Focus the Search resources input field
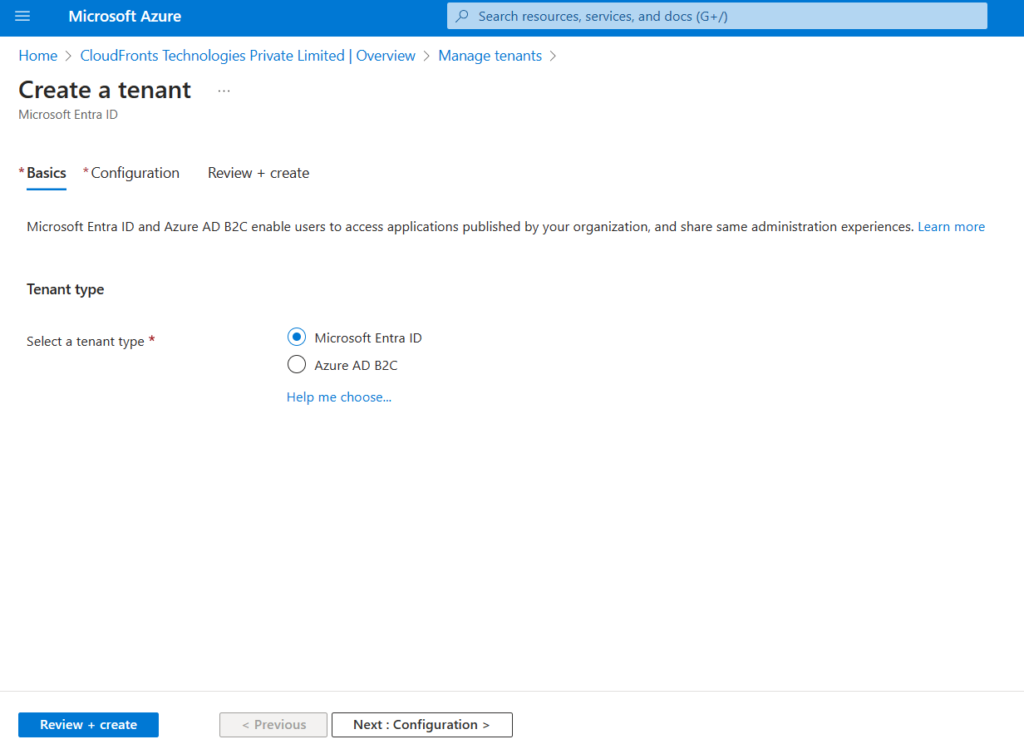The width and height of the screenshot is (1024, 754). 717,16
